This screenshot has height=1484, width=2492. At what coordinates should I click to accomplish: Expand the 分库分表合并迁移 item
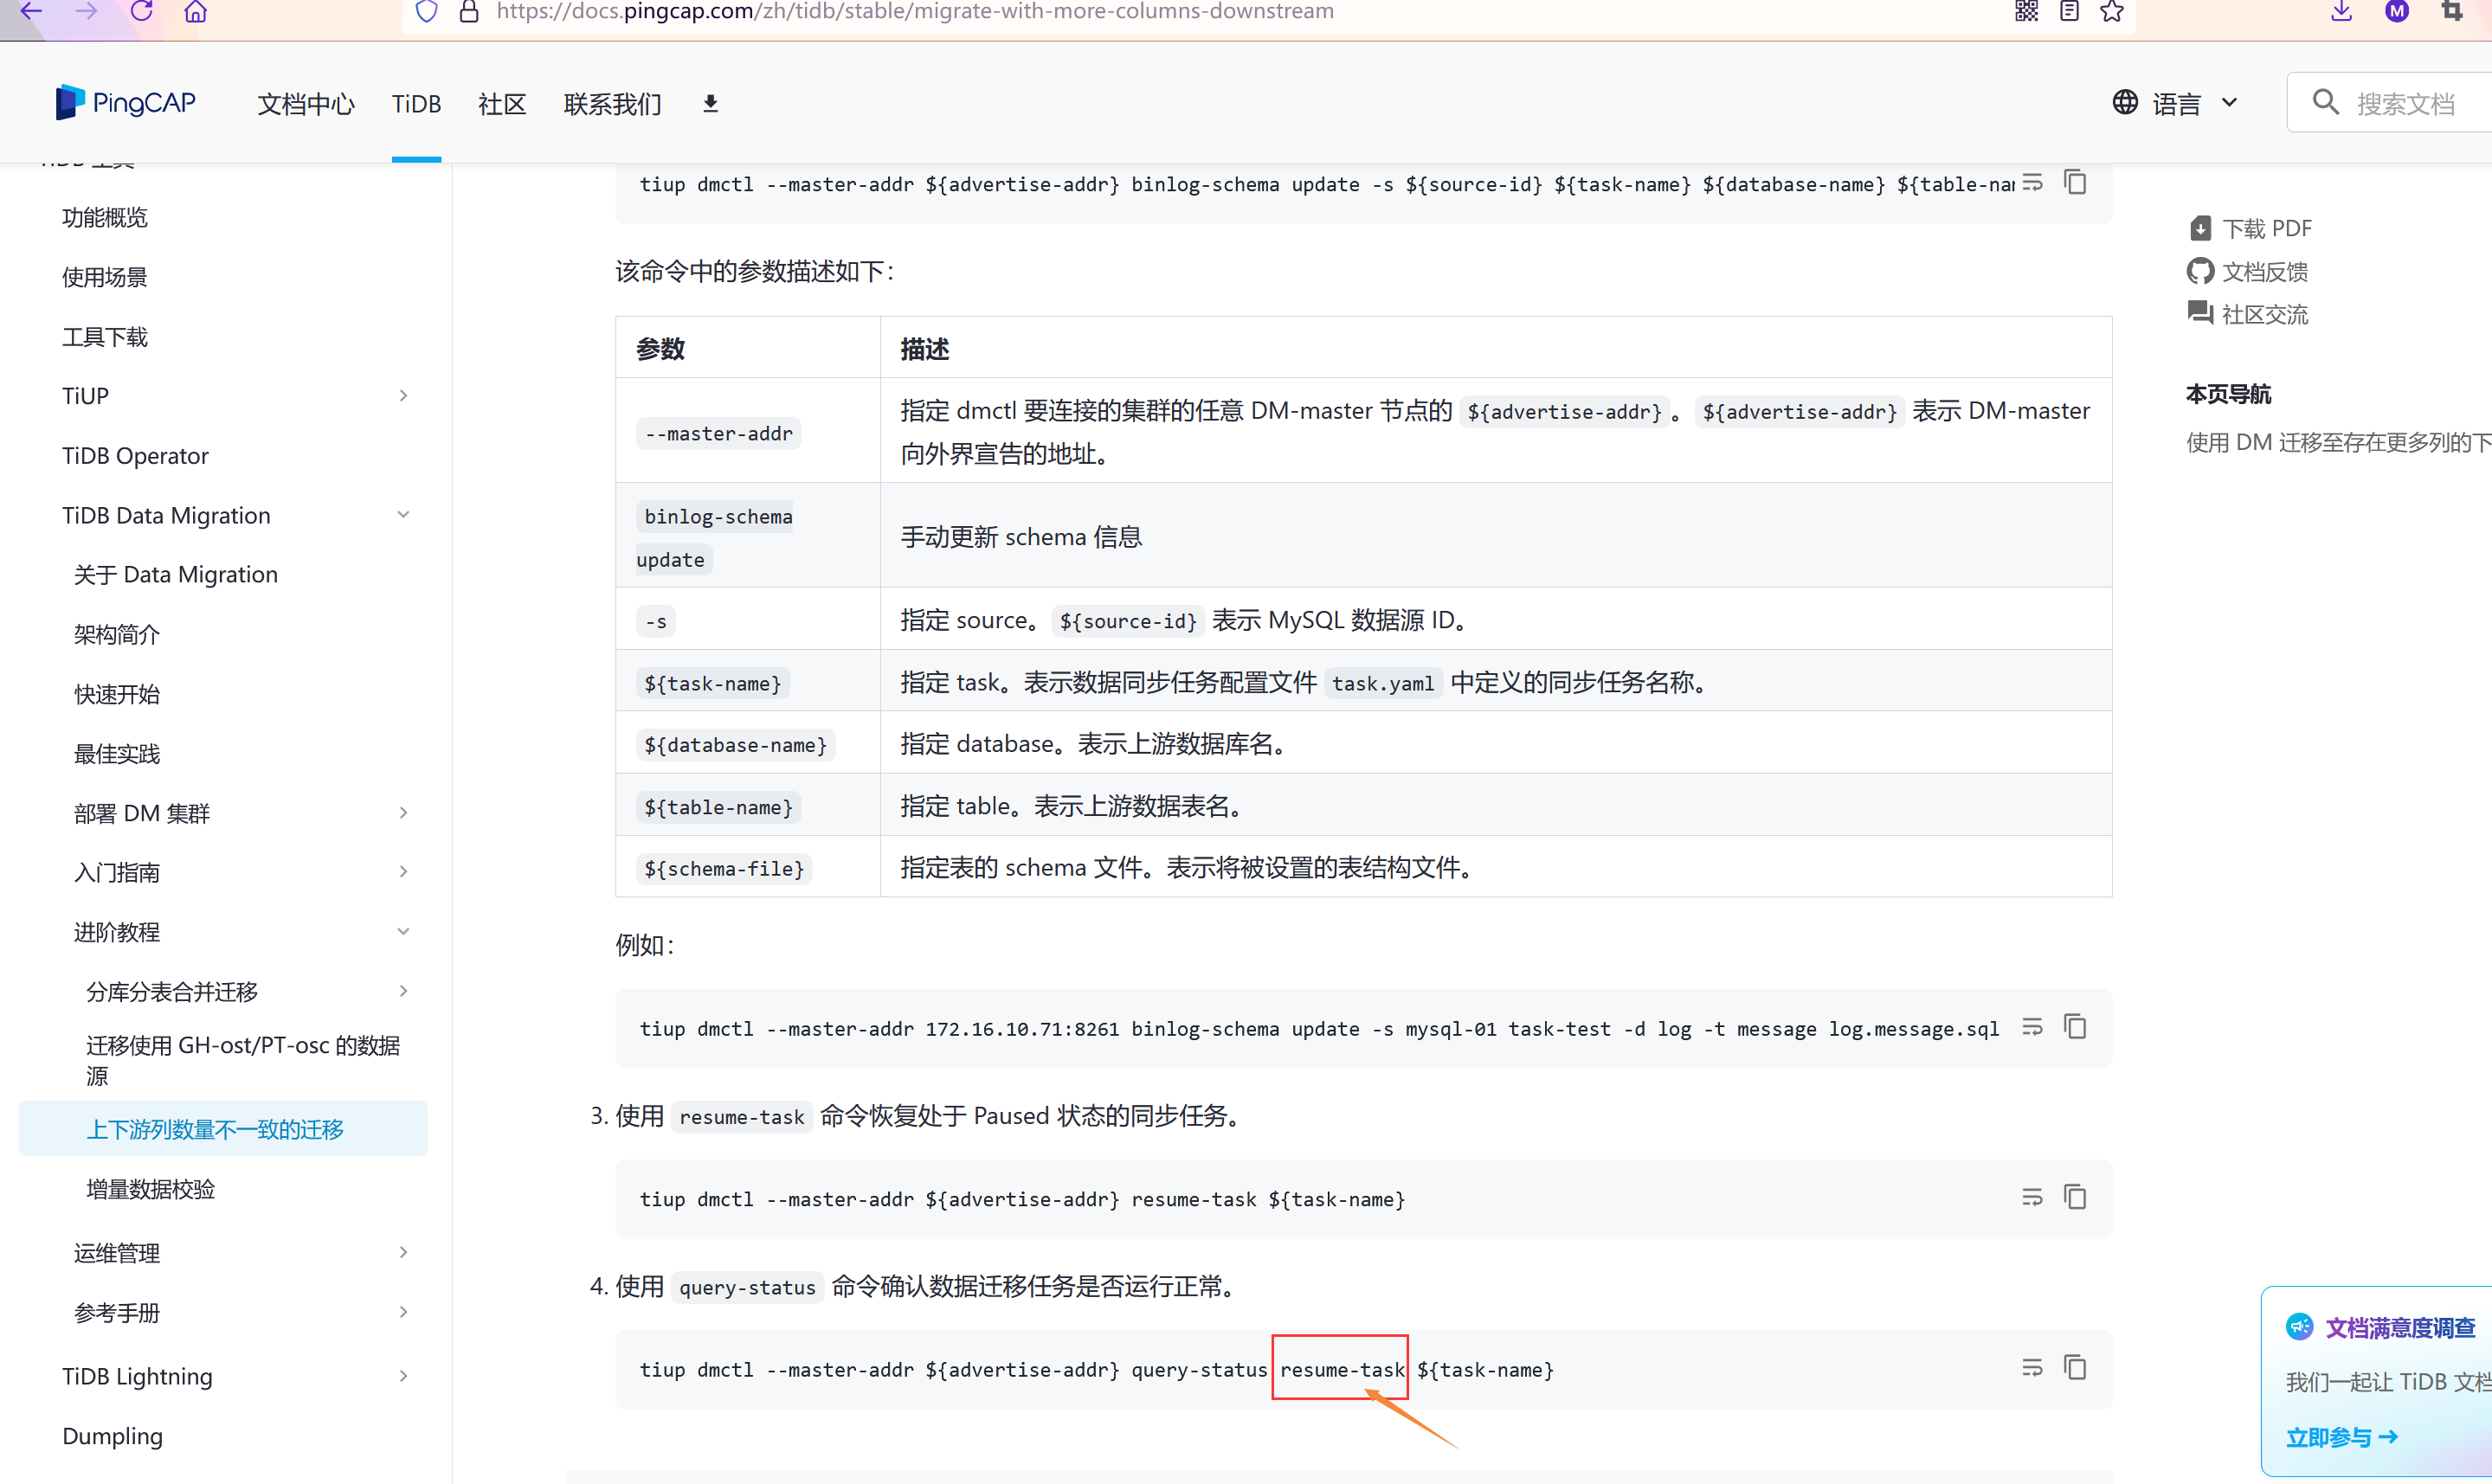[x=403, y=991]
